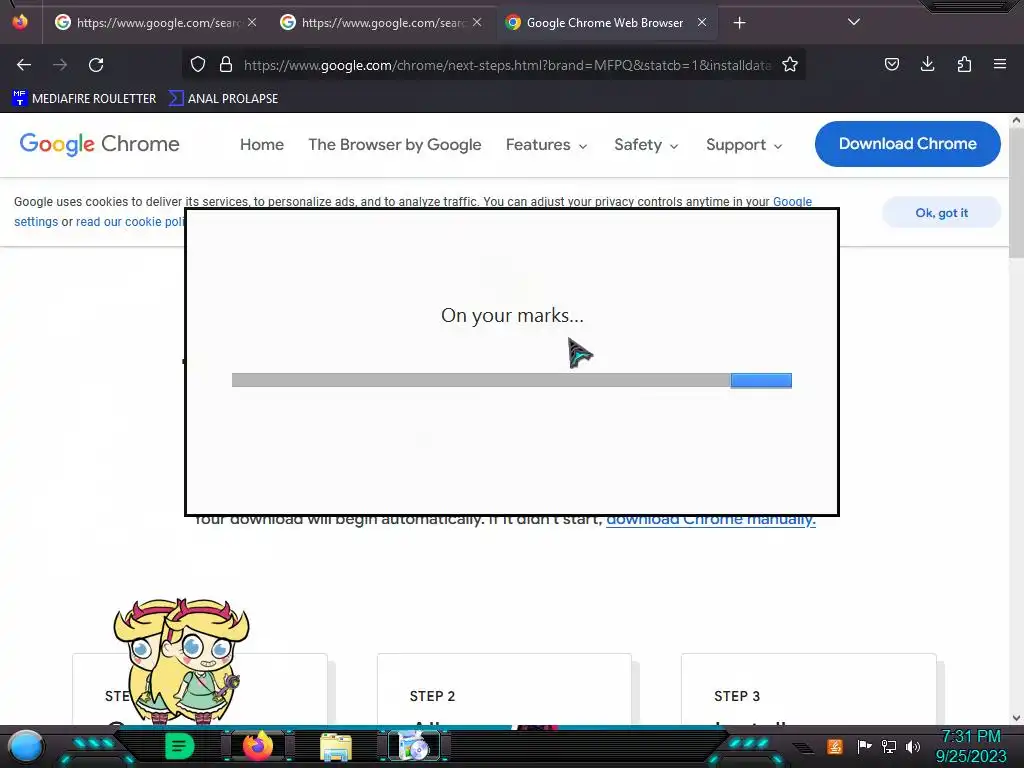Click the site padlock security icon

(x=226, y=64)
